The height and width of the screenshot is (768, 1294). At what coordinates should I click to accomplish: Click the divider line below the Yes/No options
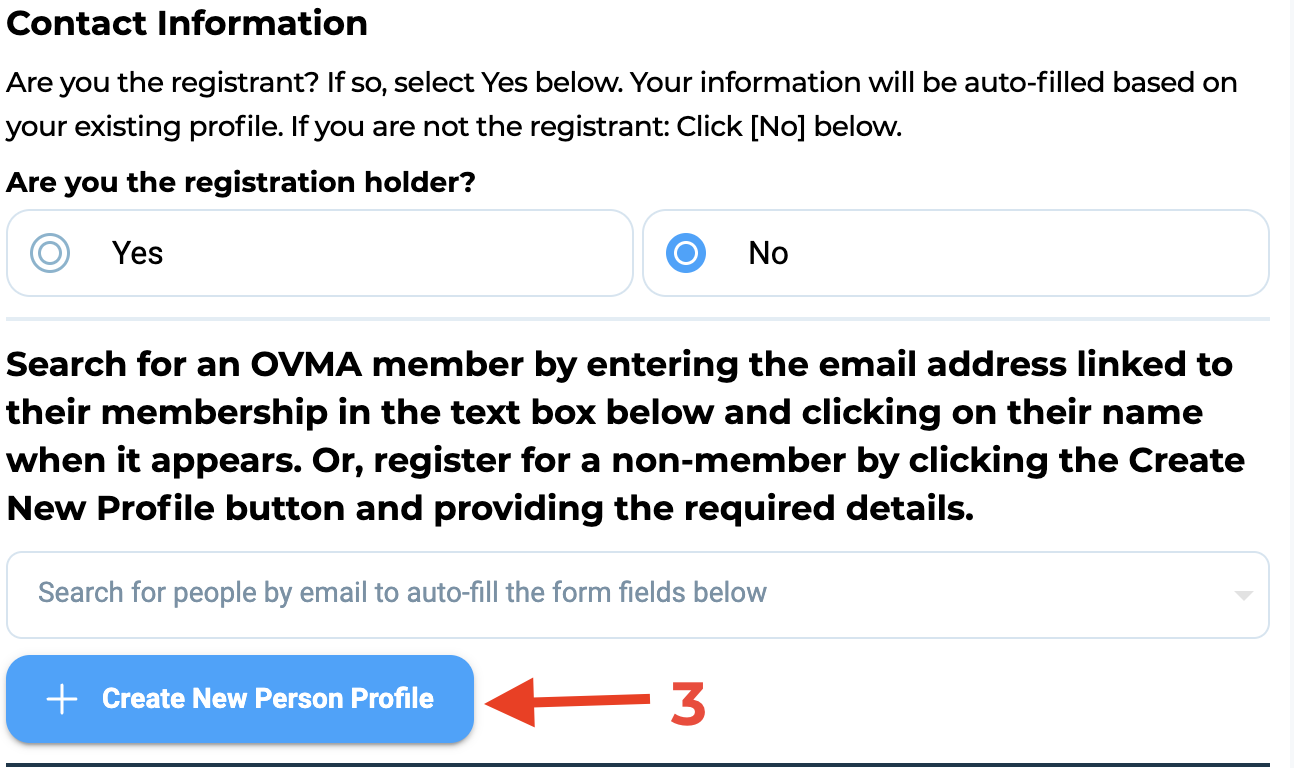[638, 319]
